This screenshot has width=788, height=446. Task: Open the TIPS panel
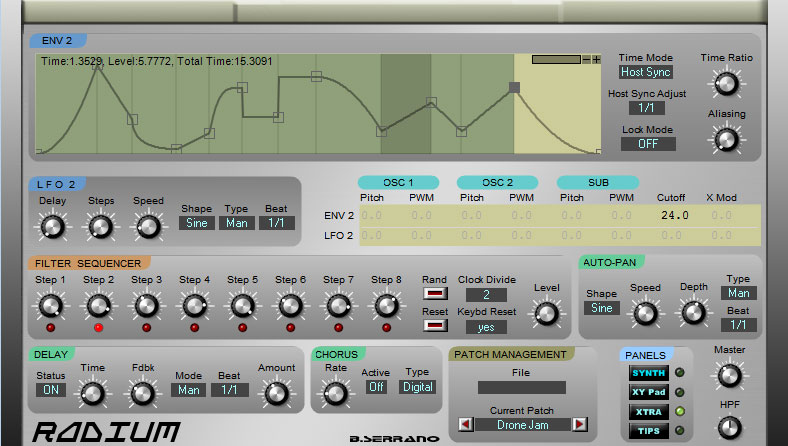(648, 431)
